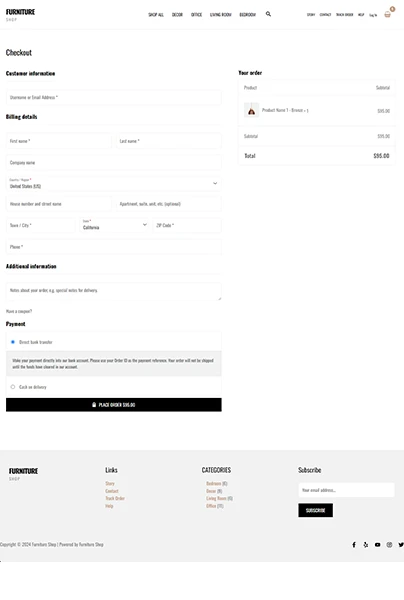Open the Instagram social icon
Image resolution: width=404 pixels, height=600 pixels.
click(x=389, y=545)
